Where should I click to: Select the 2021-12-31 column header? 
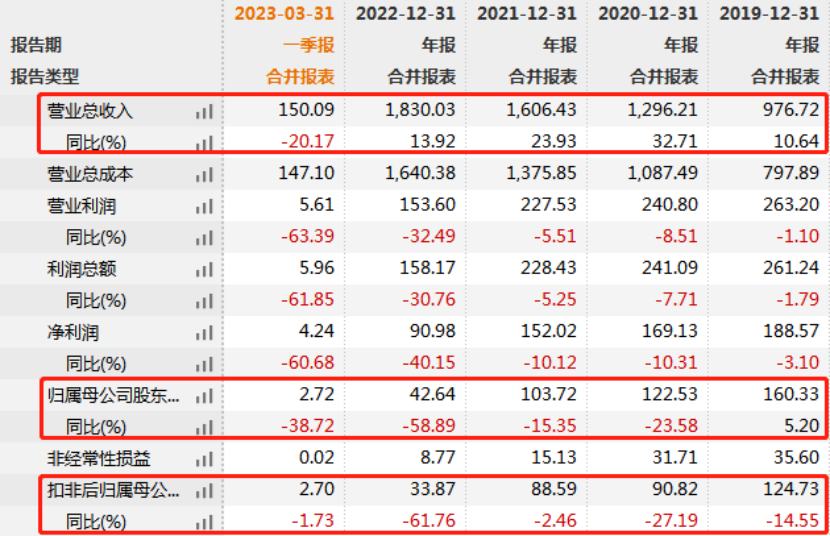(527, 13)
